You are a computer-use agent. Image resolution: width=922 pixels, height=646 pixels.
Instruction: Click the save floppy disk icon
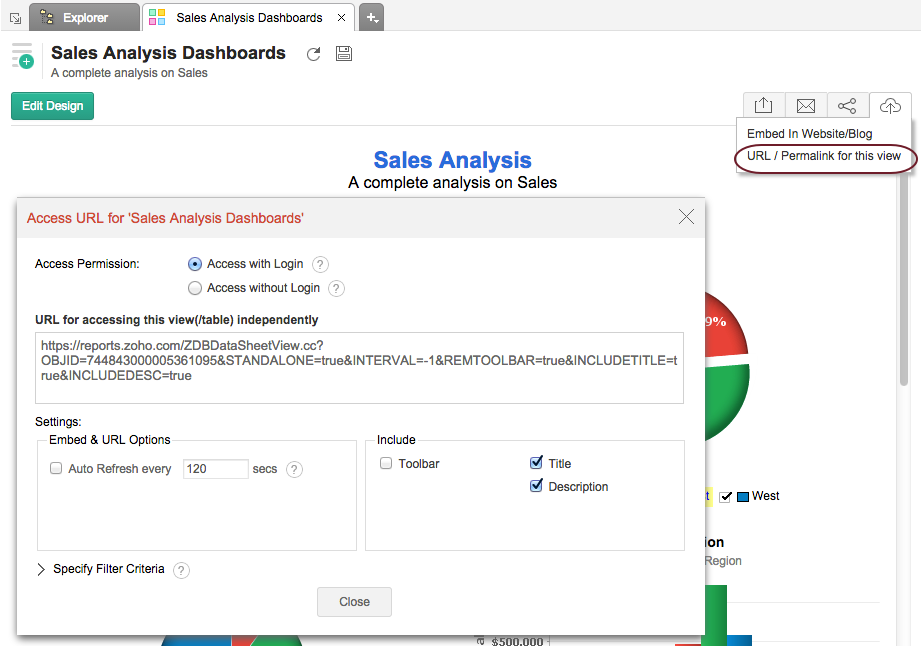click(x=344, y=54)
